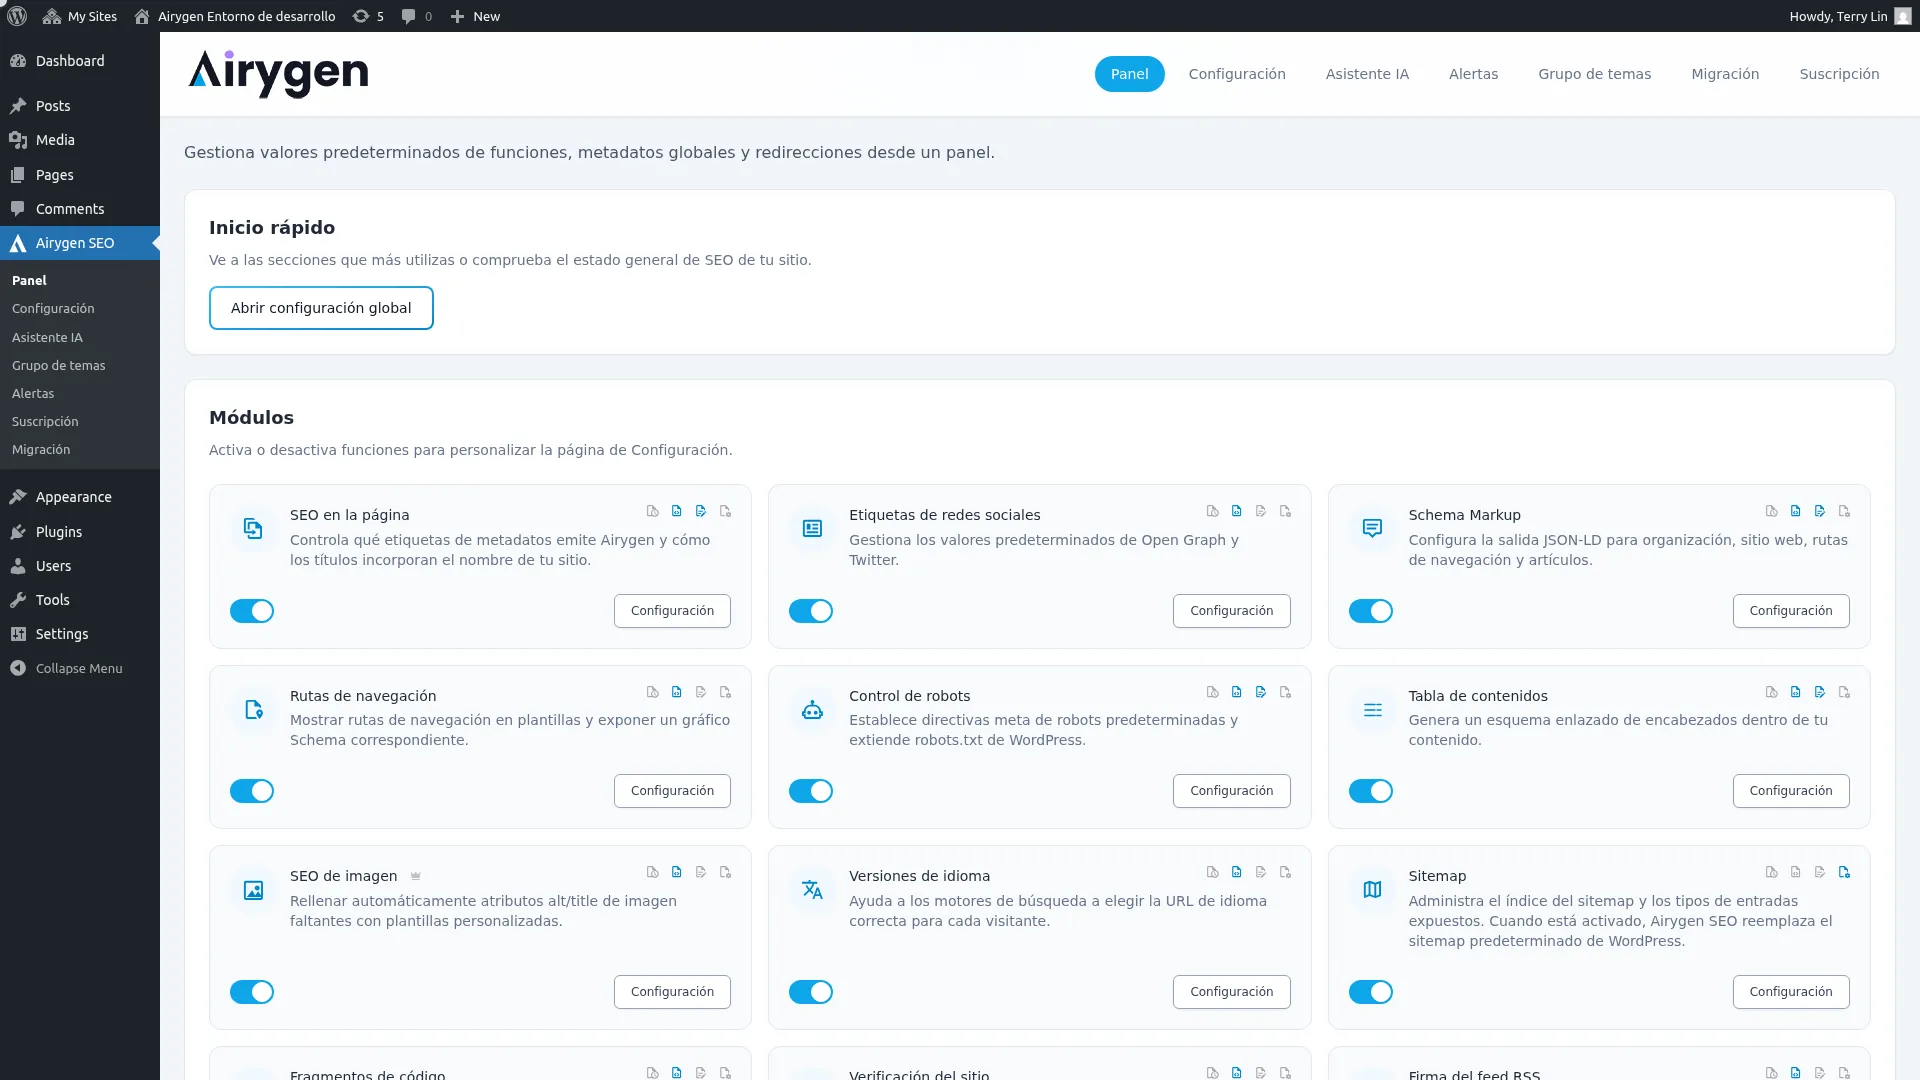1920x1080 pixels.
Task: Click the WordPress logo in admin bar
Action: [17, 16]
